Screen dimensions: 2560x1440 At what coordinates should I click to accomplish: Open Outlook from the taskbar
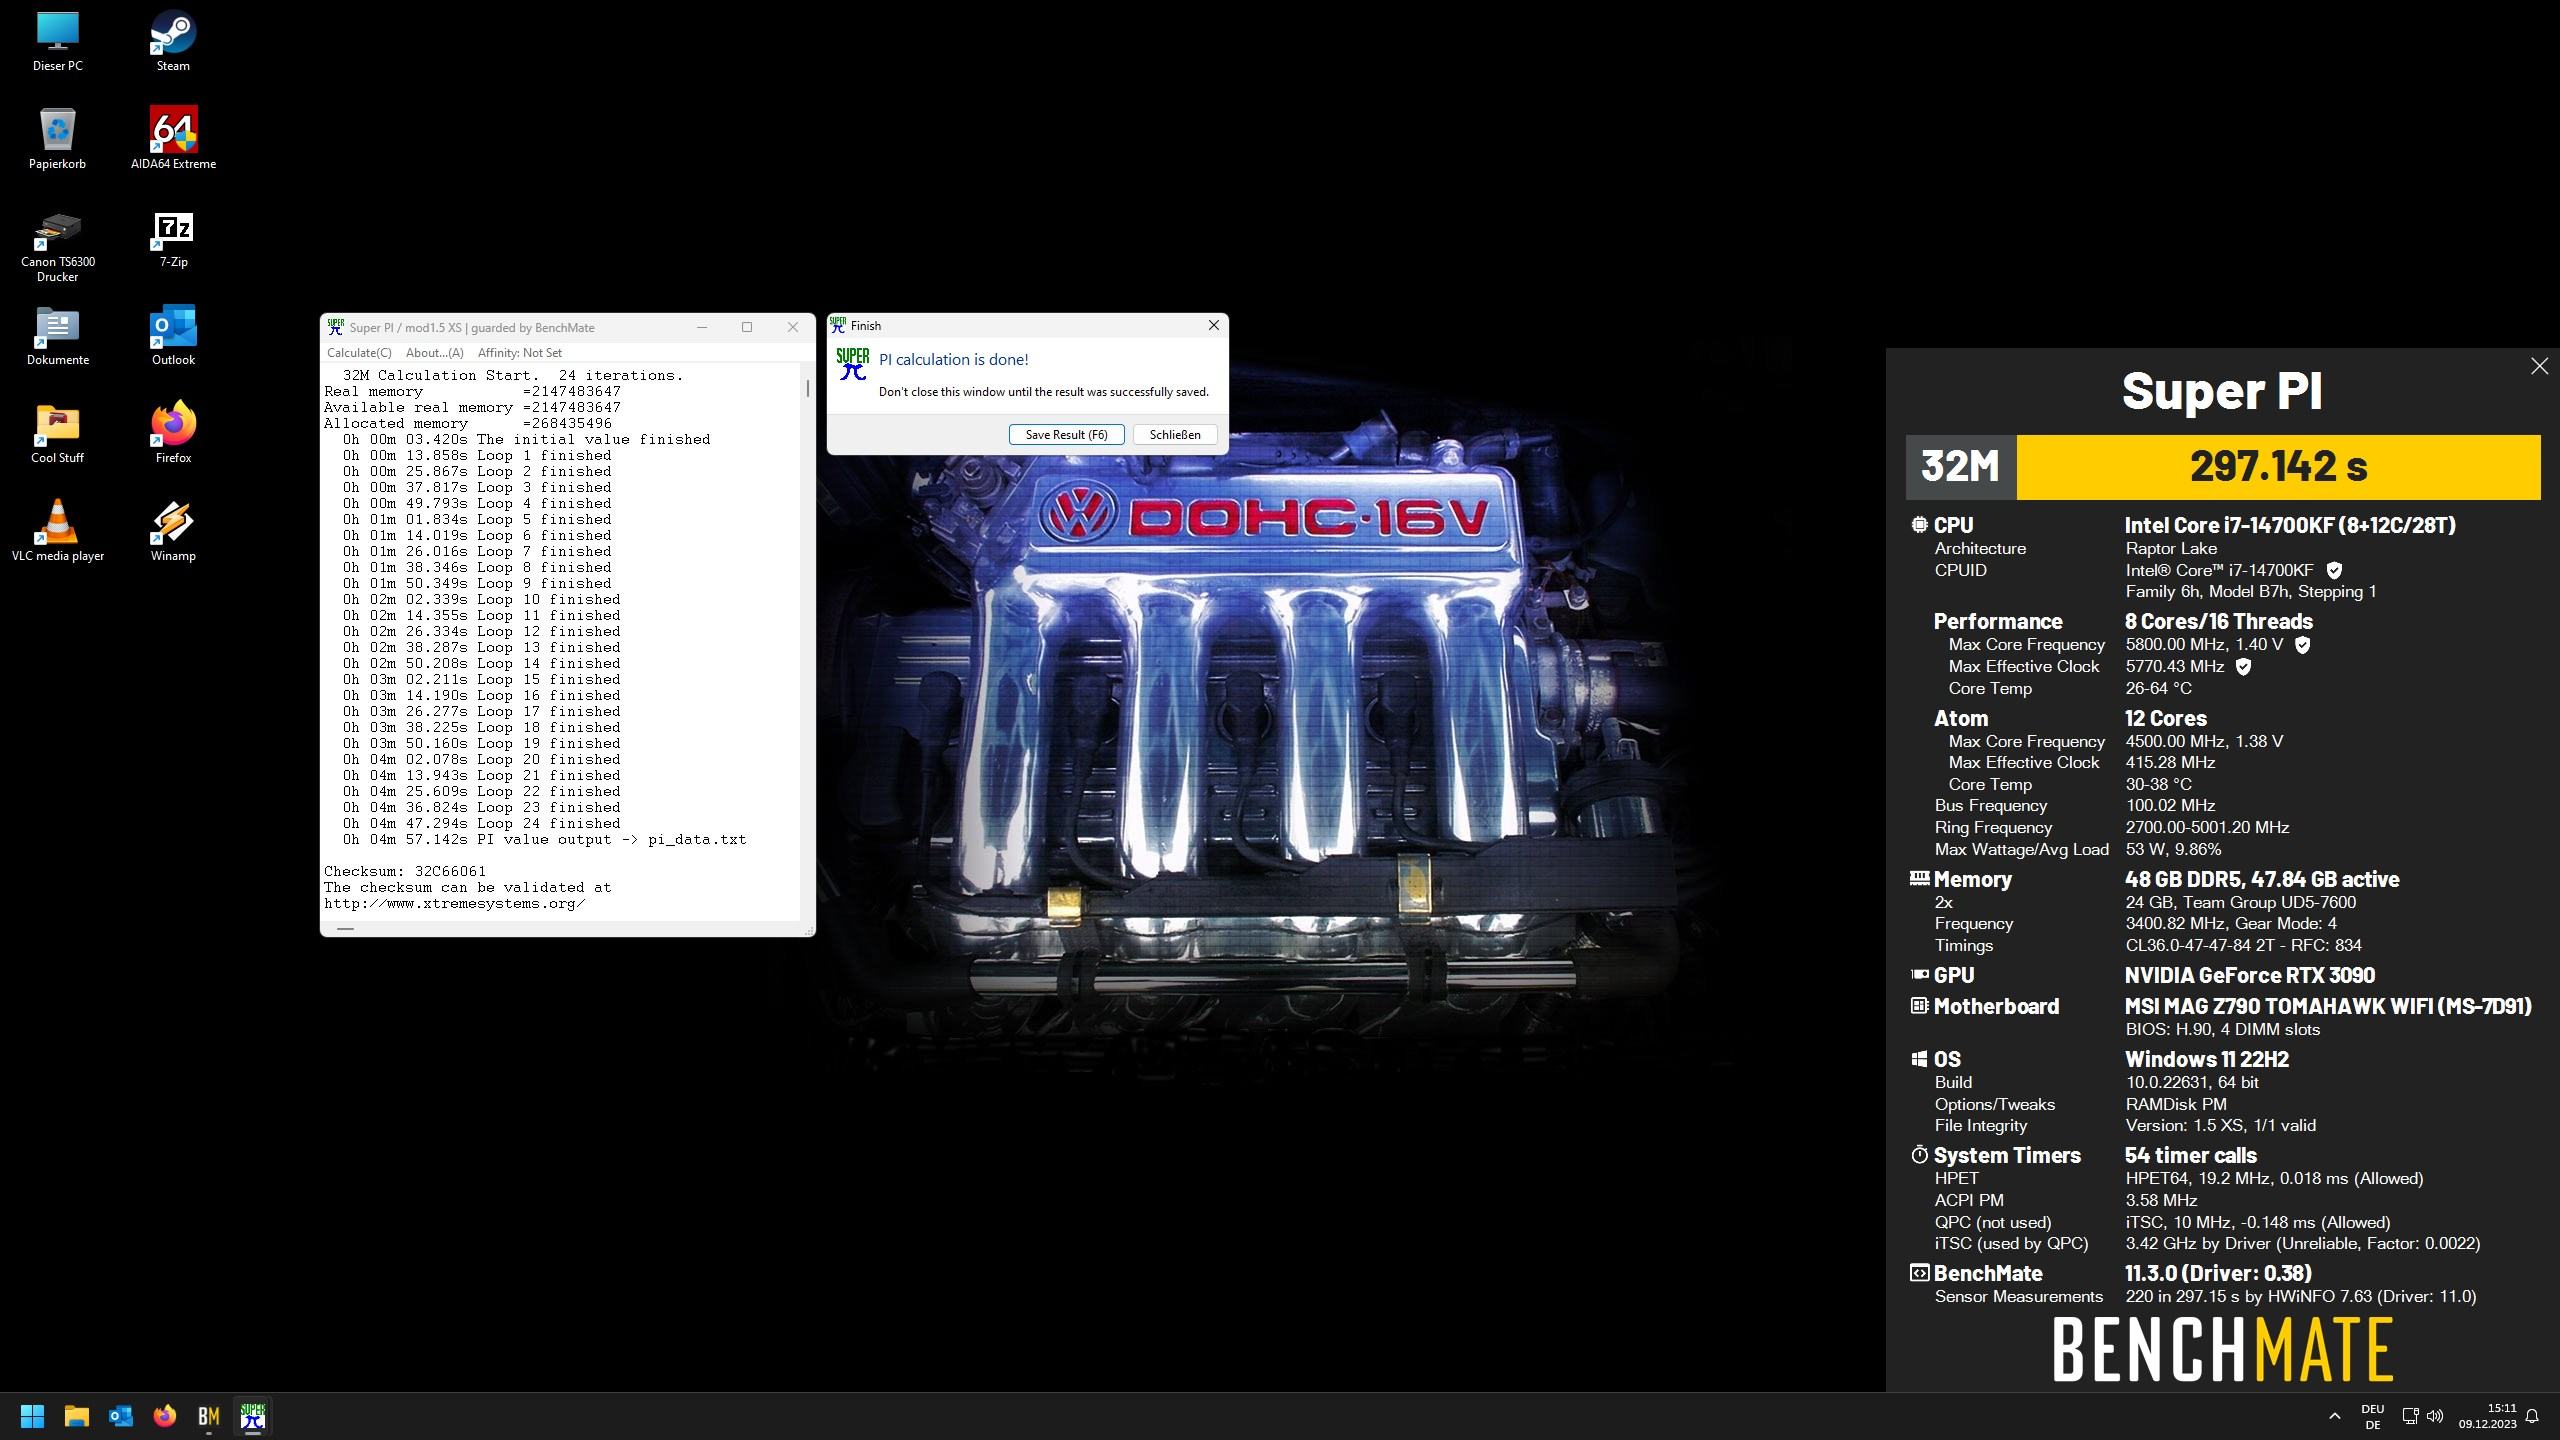click(121, 1416)
